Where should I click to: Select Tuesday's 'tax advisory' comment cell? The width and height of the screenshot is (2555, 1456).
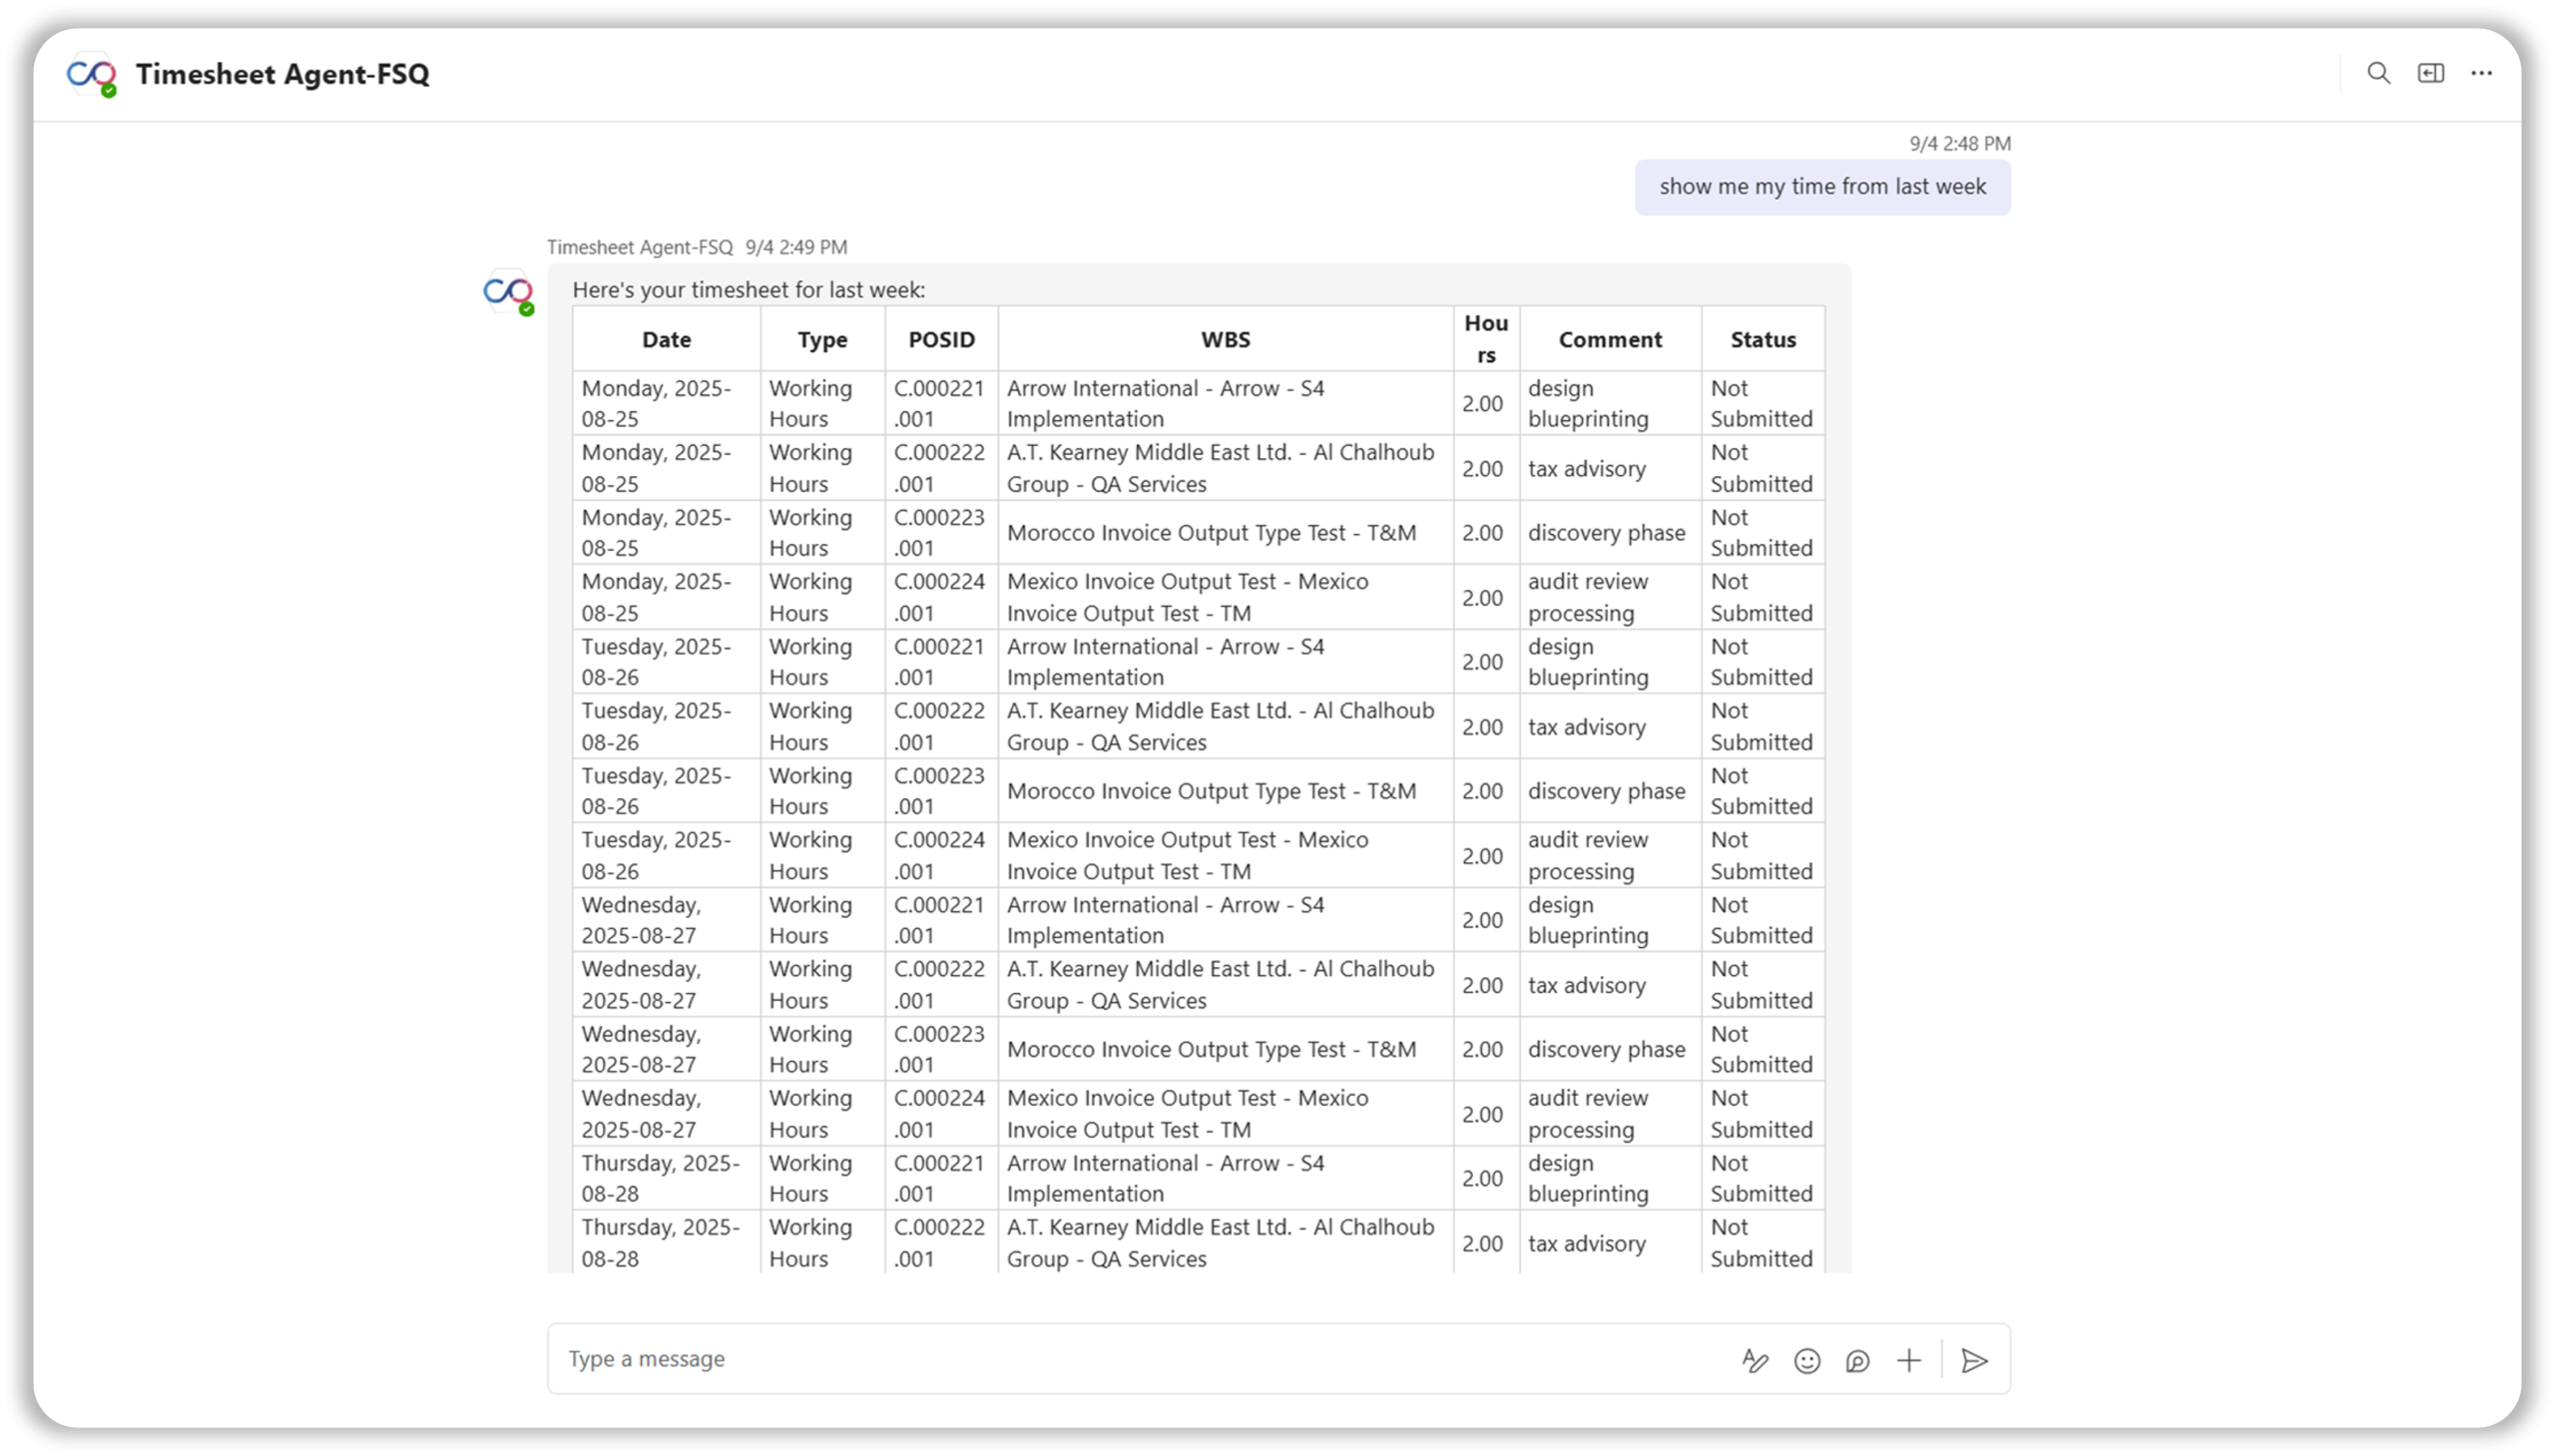coord(1610,726)
